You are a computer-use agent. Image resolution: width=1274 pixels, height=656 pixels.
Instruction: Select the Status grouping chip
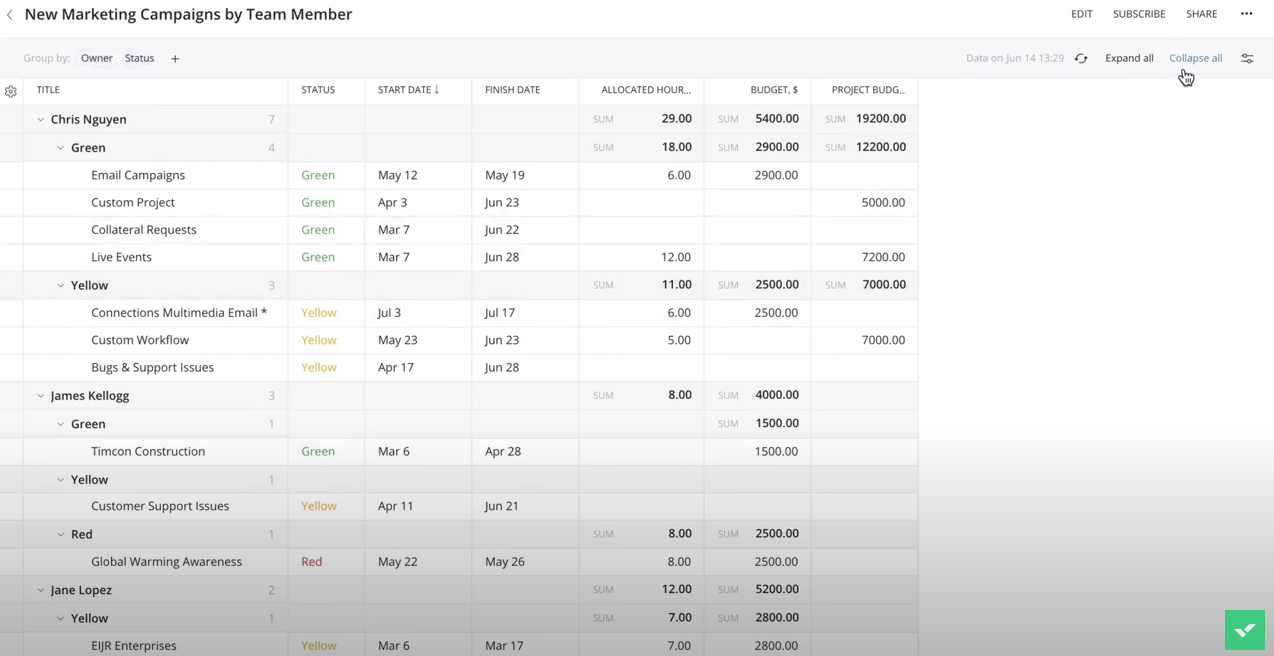pyautogui.click(x=139, y=58)
